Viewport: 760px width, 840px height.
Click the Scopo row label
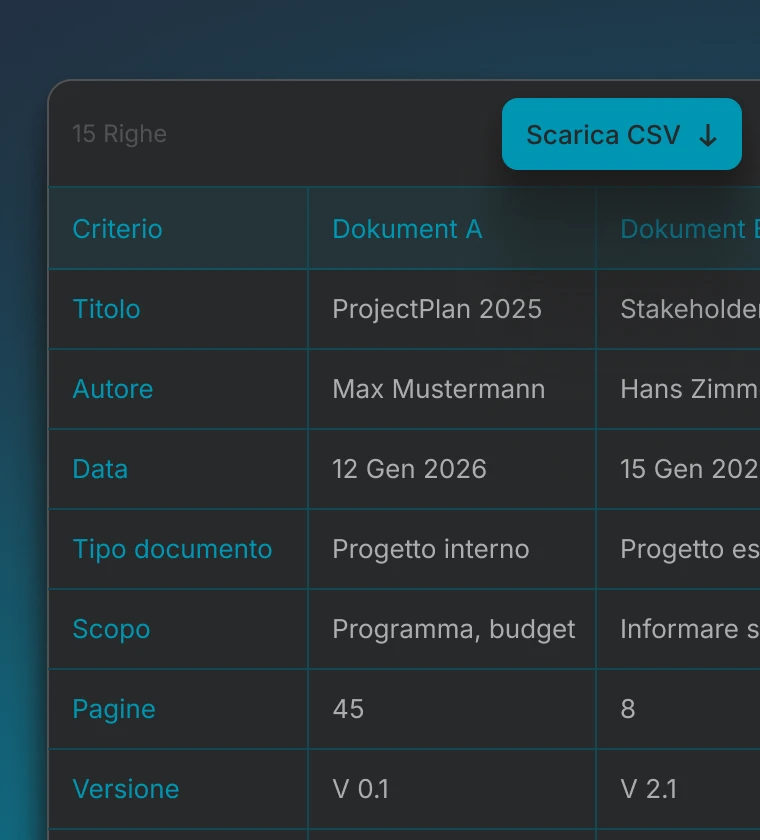pyautogui.click(x=111, y=629)
